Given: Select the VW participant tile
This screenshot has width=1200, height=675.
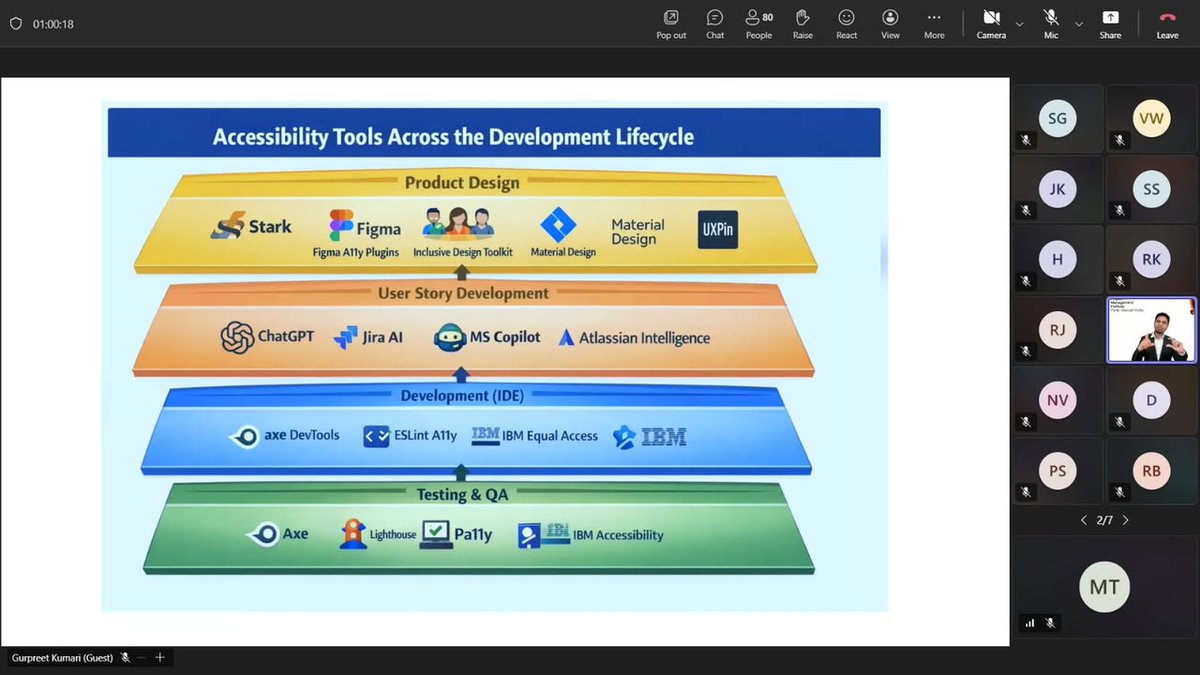Looking at the screenshot, I should [1151, 118].
